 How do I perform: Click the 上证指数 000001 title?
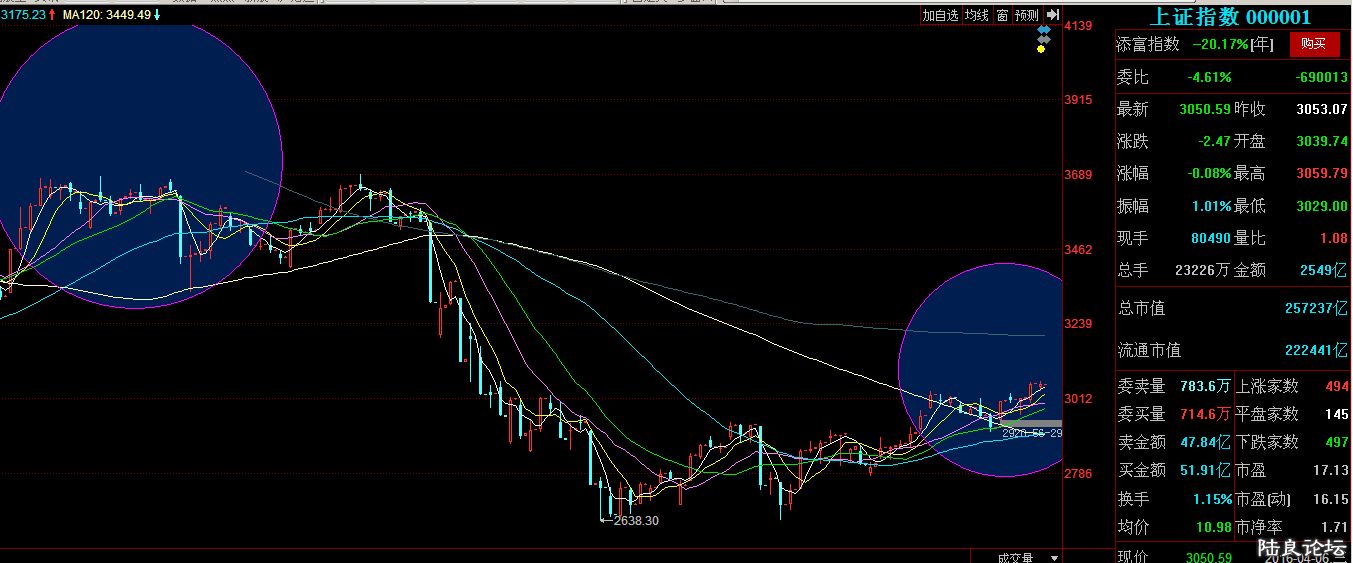1230,17
